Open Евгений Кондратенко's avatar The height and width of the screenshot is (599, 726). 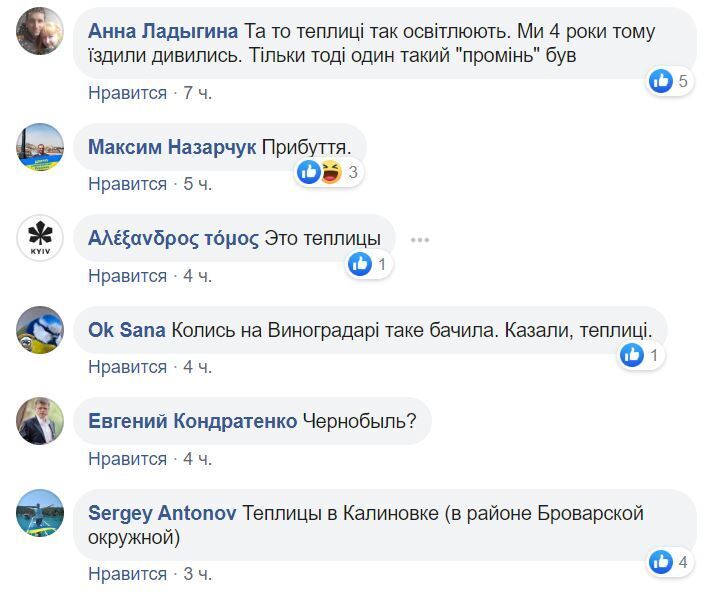coord(40,421)
